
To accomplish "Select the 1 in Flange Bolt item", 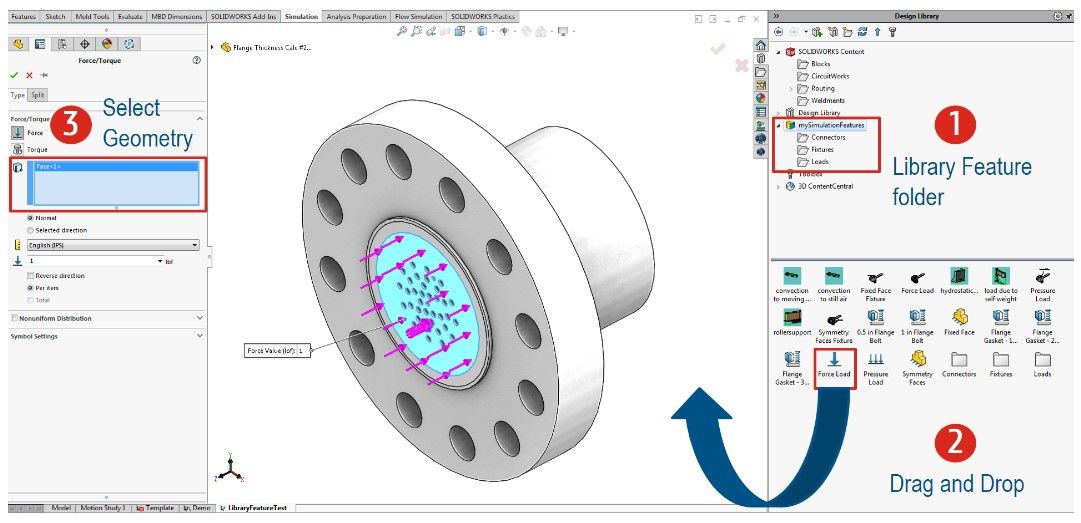I will point(917,325).
